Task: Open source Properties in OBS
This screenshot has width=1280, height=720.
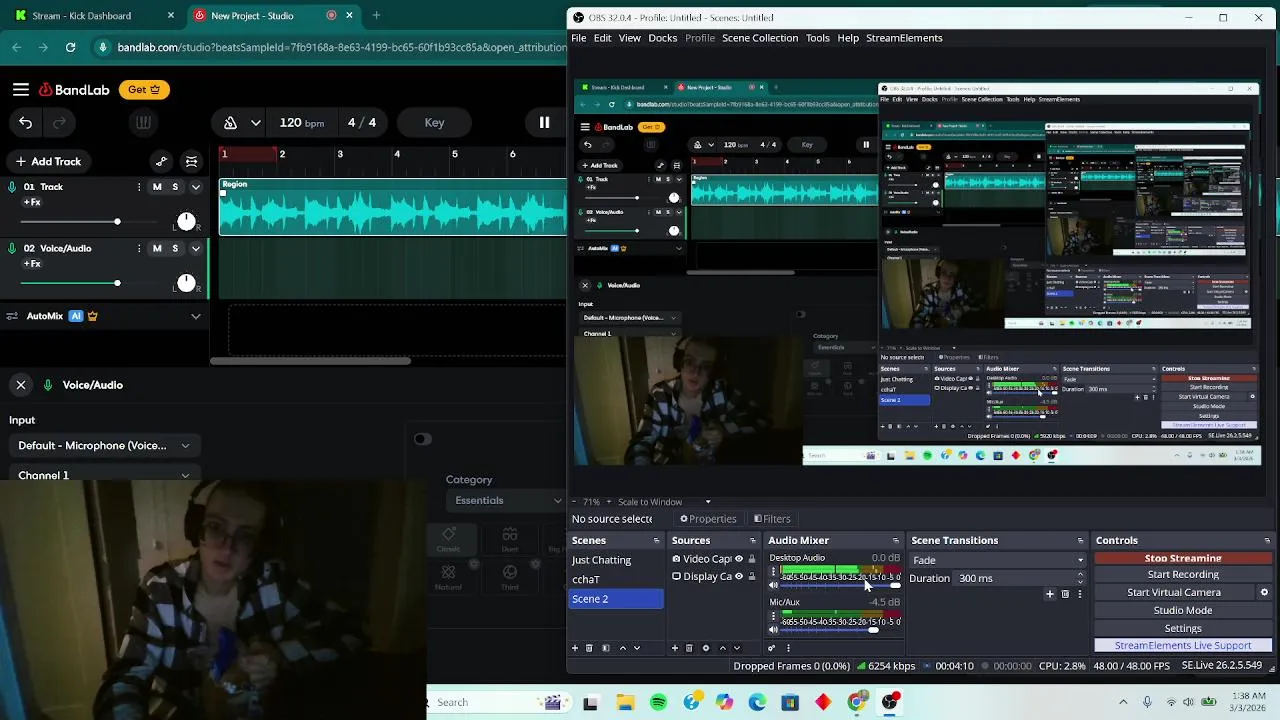Action: click(708, 519)
